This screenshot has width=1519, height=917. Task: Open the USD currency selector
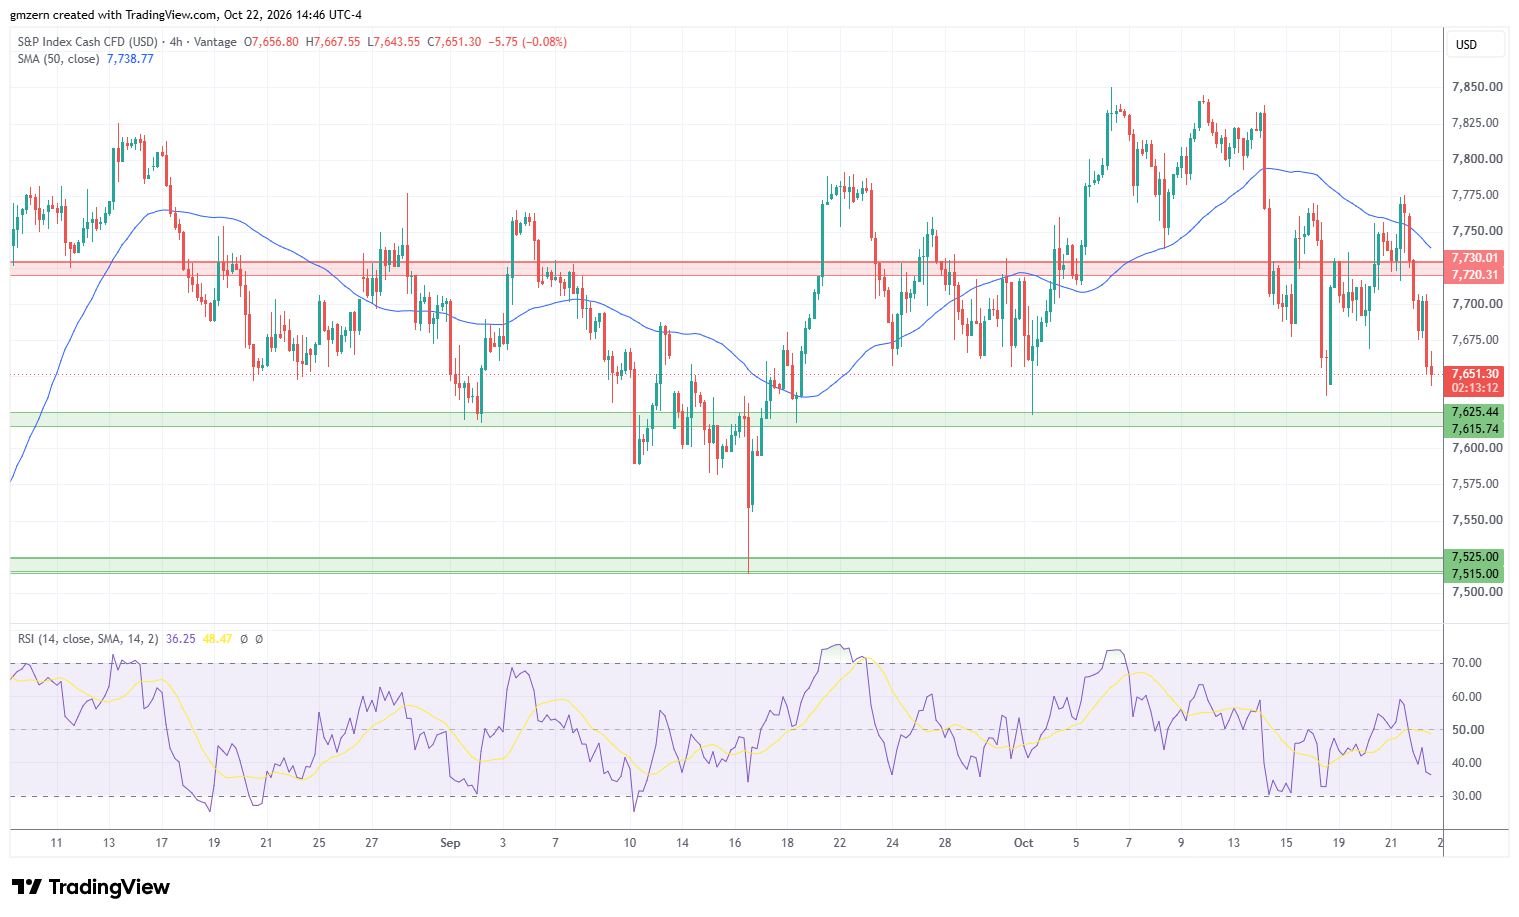pyautogui.click(x=1476, y=45)
